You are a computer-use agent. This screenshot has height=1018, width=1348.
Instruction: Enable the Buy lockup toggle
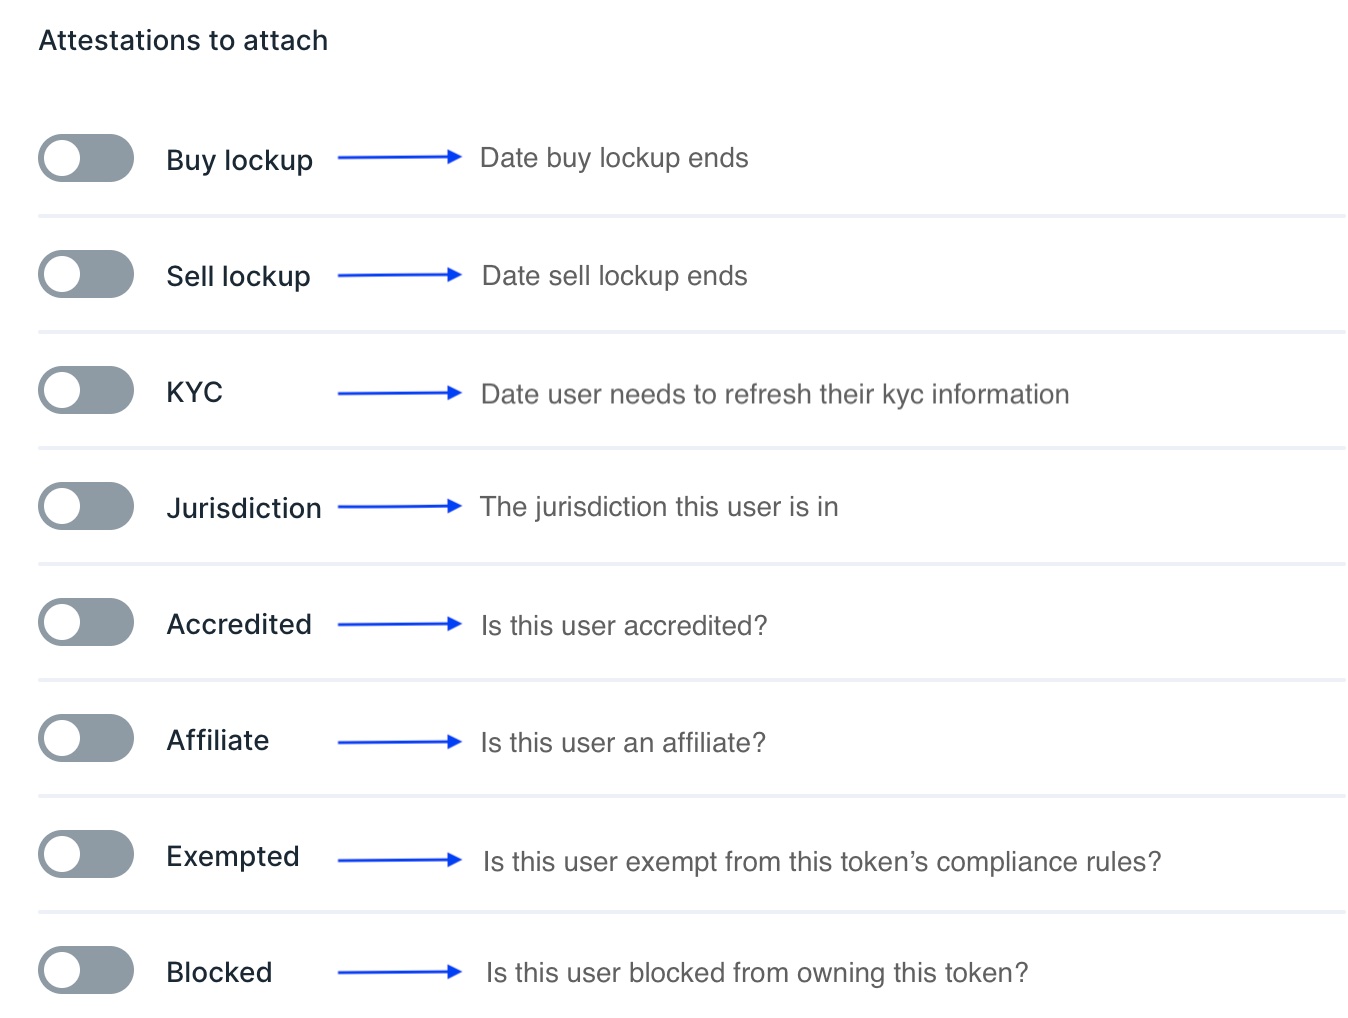click(86, 158)
